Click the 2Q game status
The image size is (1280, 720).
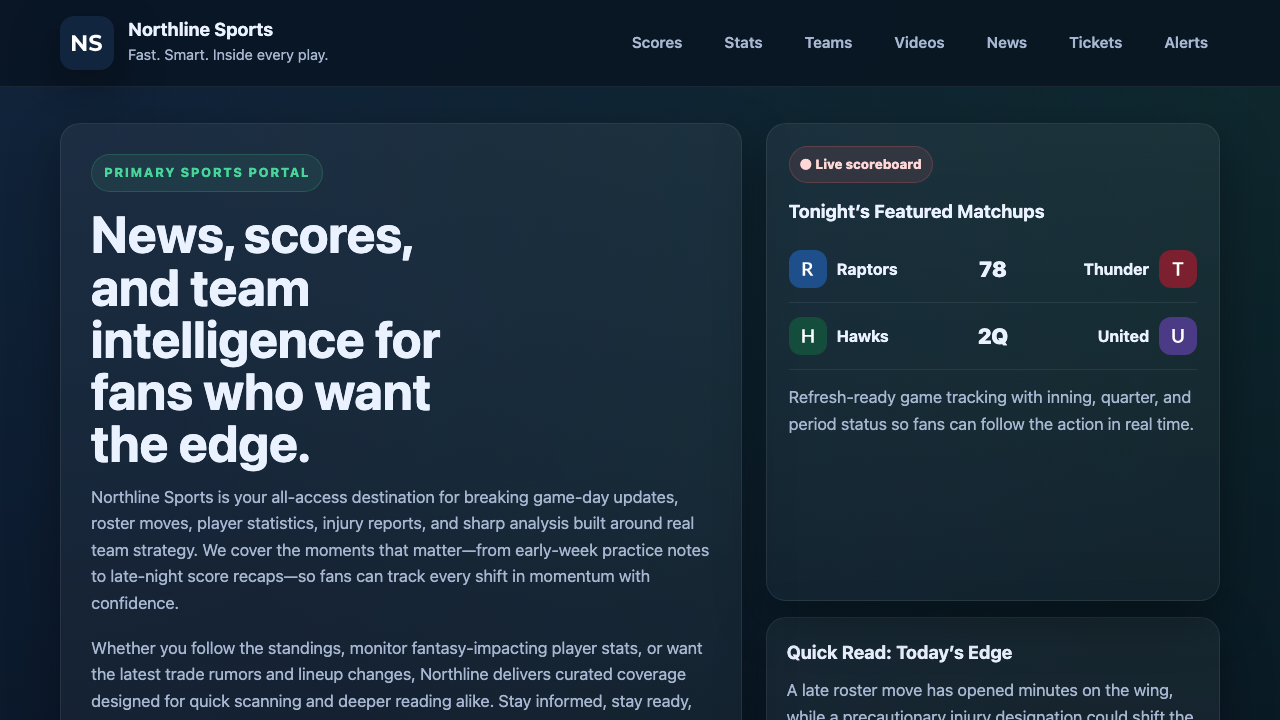click(x=992, y=336)
